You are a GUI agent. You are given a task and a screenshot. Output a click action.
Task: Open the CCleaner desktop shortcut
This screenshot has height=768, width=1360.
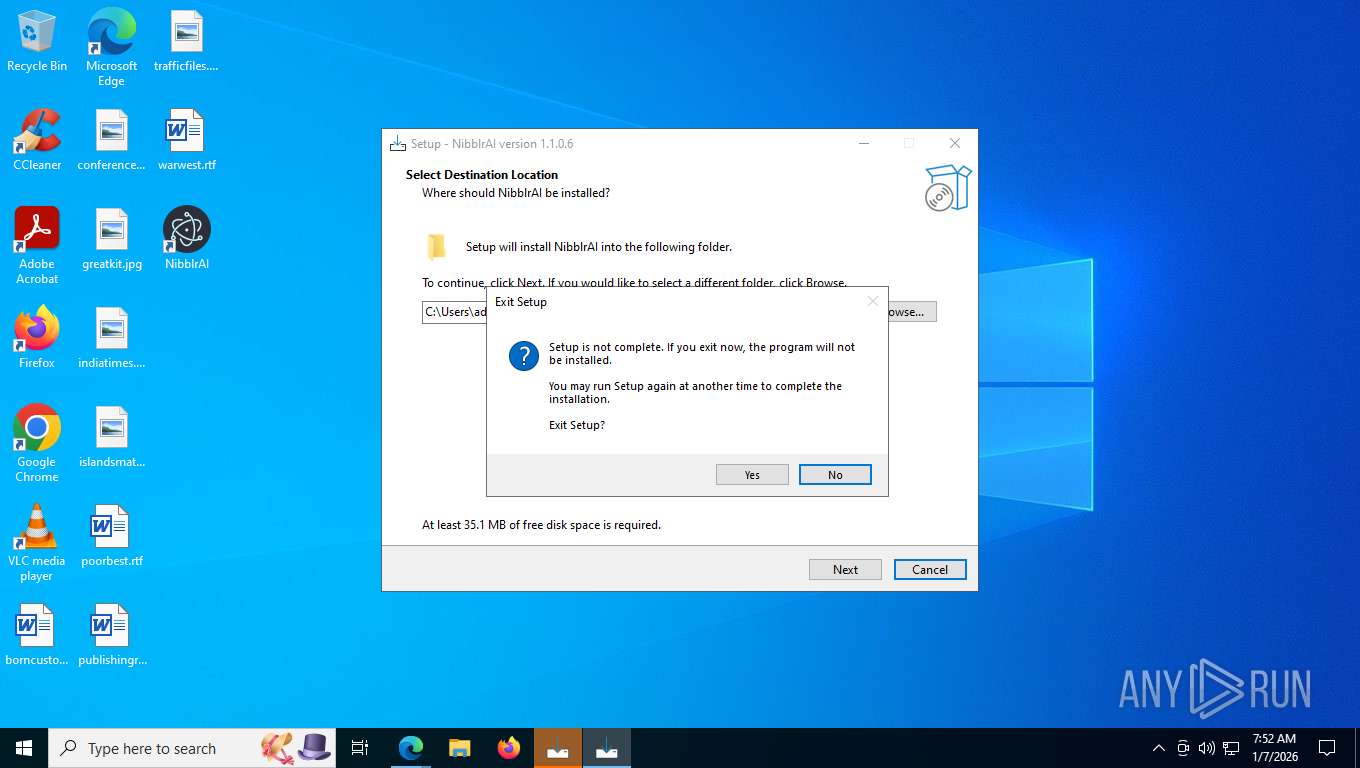pyautogui.click(x=37, y=140)
